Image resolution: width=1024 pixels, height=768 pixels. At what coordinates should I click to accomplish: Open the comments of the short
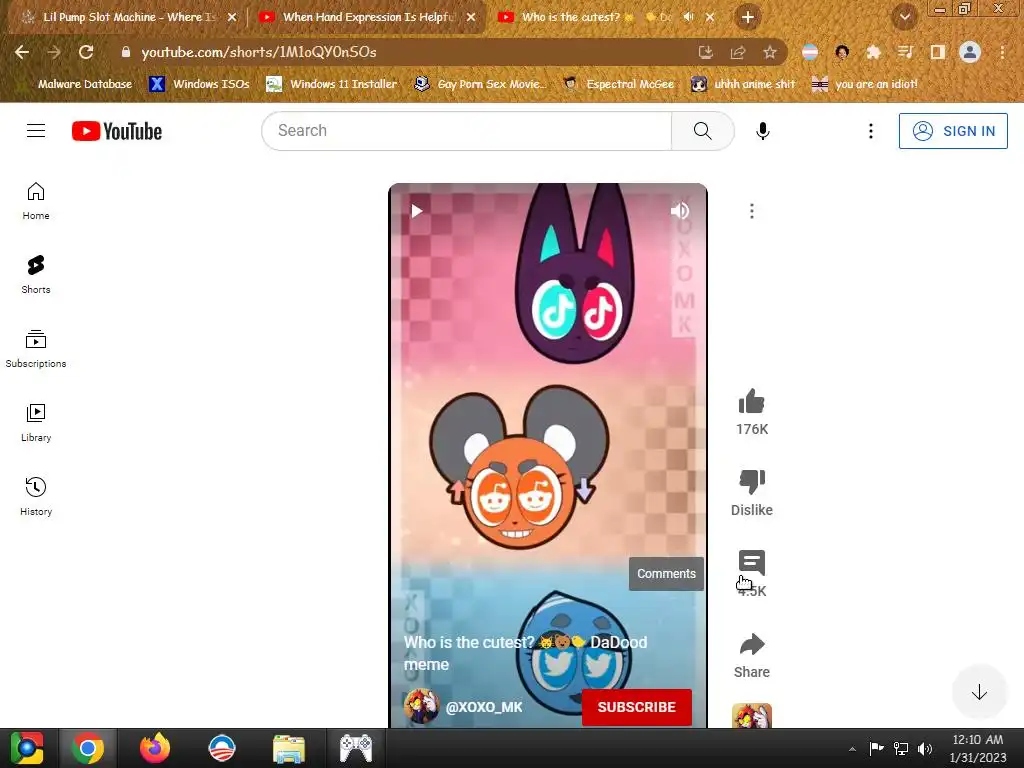752,563
